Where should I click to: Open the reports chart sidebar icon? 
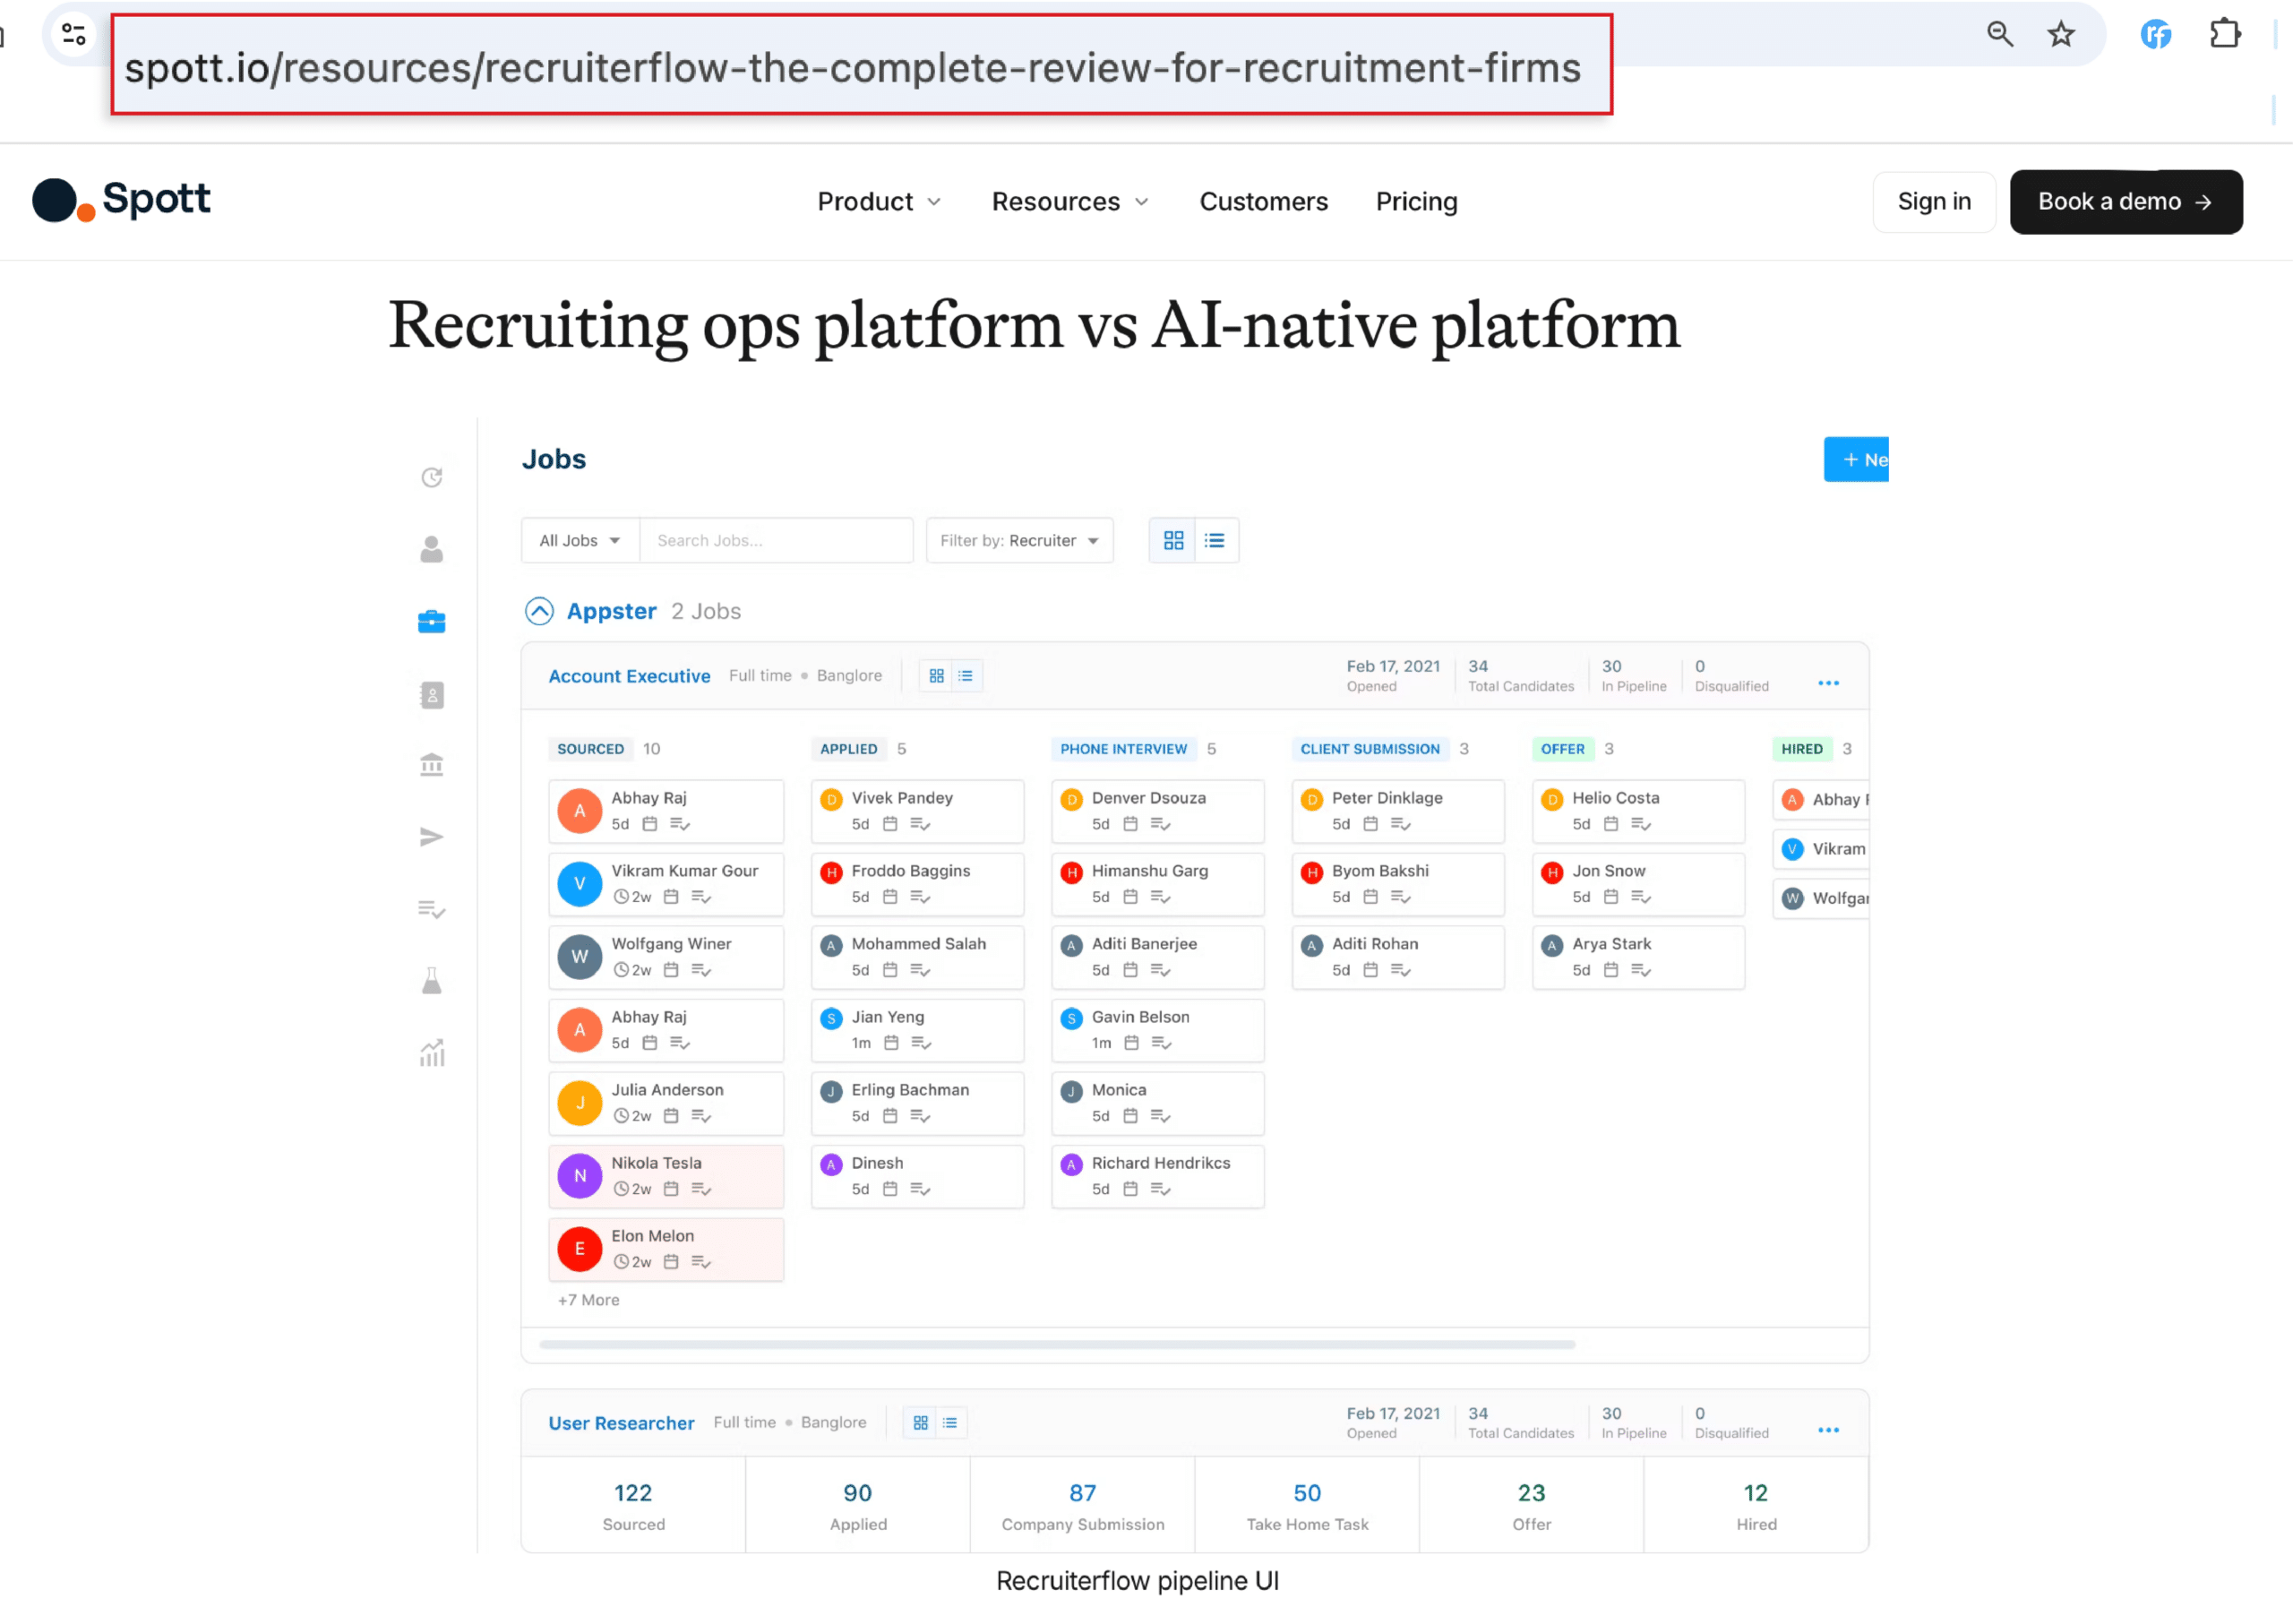click(x=432, y=1052)
